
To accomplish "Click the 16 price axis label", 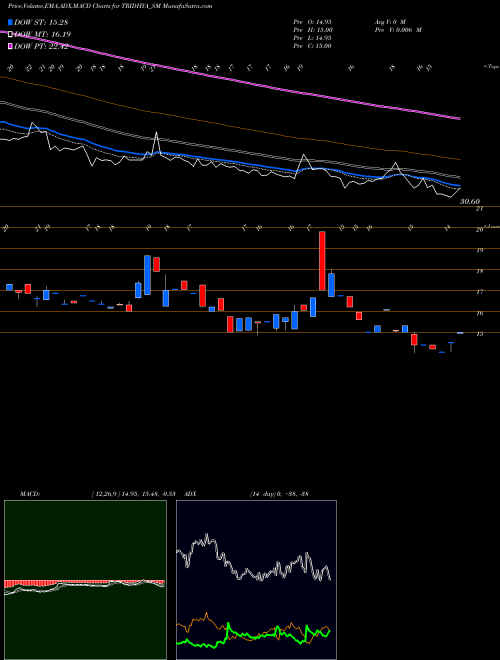I will click(479, 313).
